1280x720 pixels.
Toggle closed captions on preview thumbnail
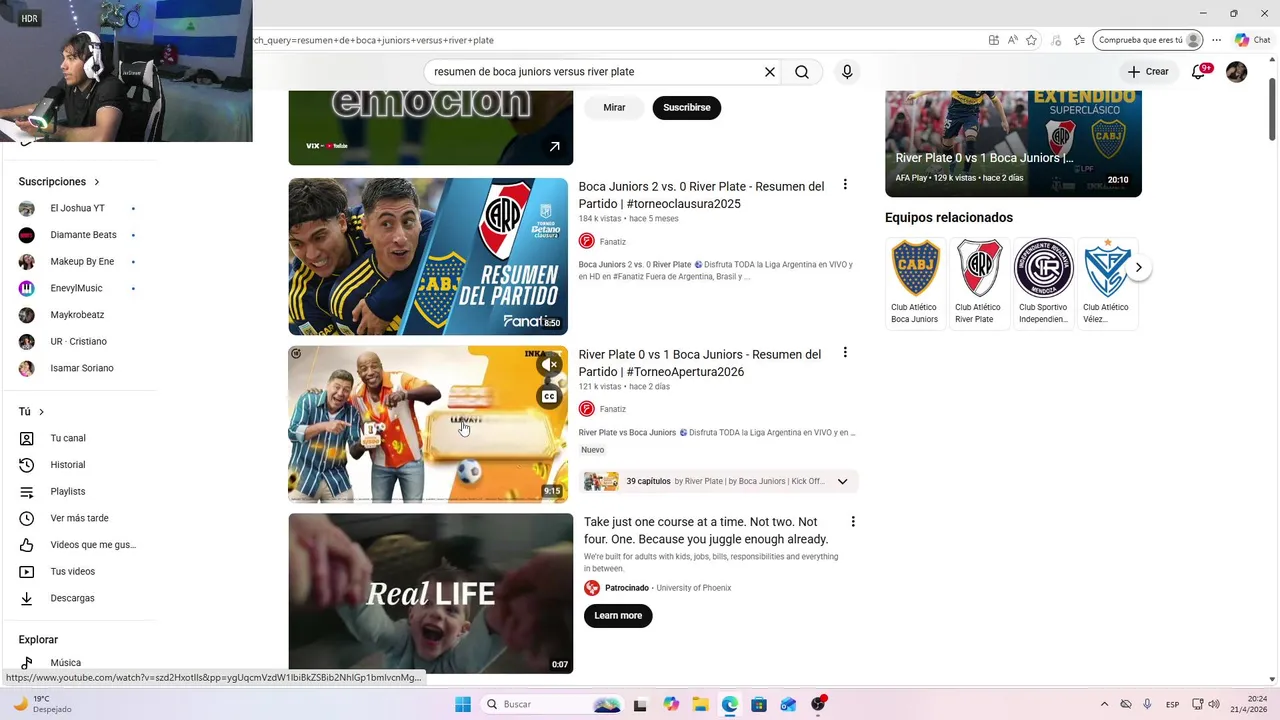click(549, 397)
